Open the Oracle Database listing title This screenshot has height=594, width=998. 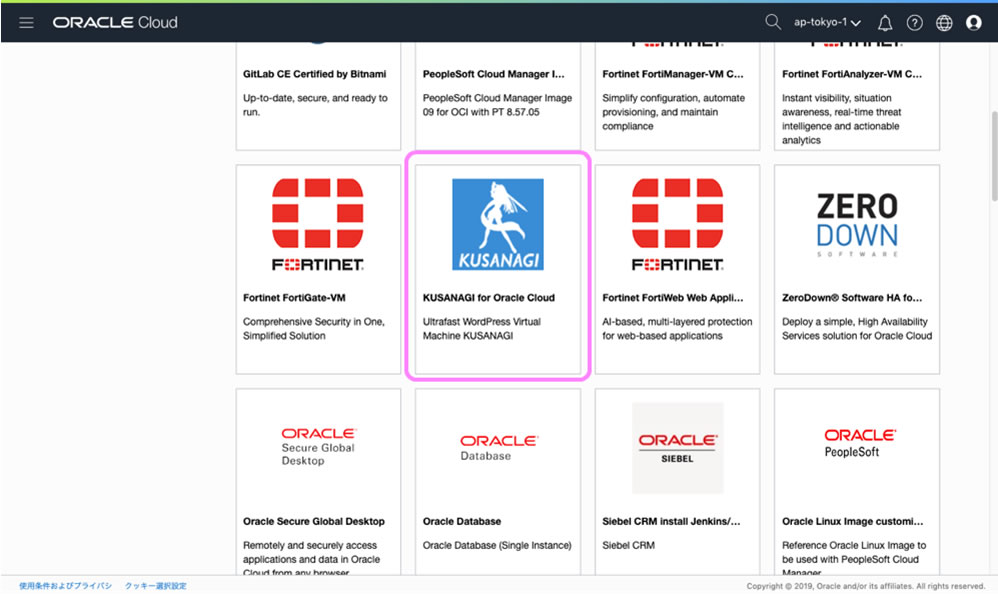point(462,521)
